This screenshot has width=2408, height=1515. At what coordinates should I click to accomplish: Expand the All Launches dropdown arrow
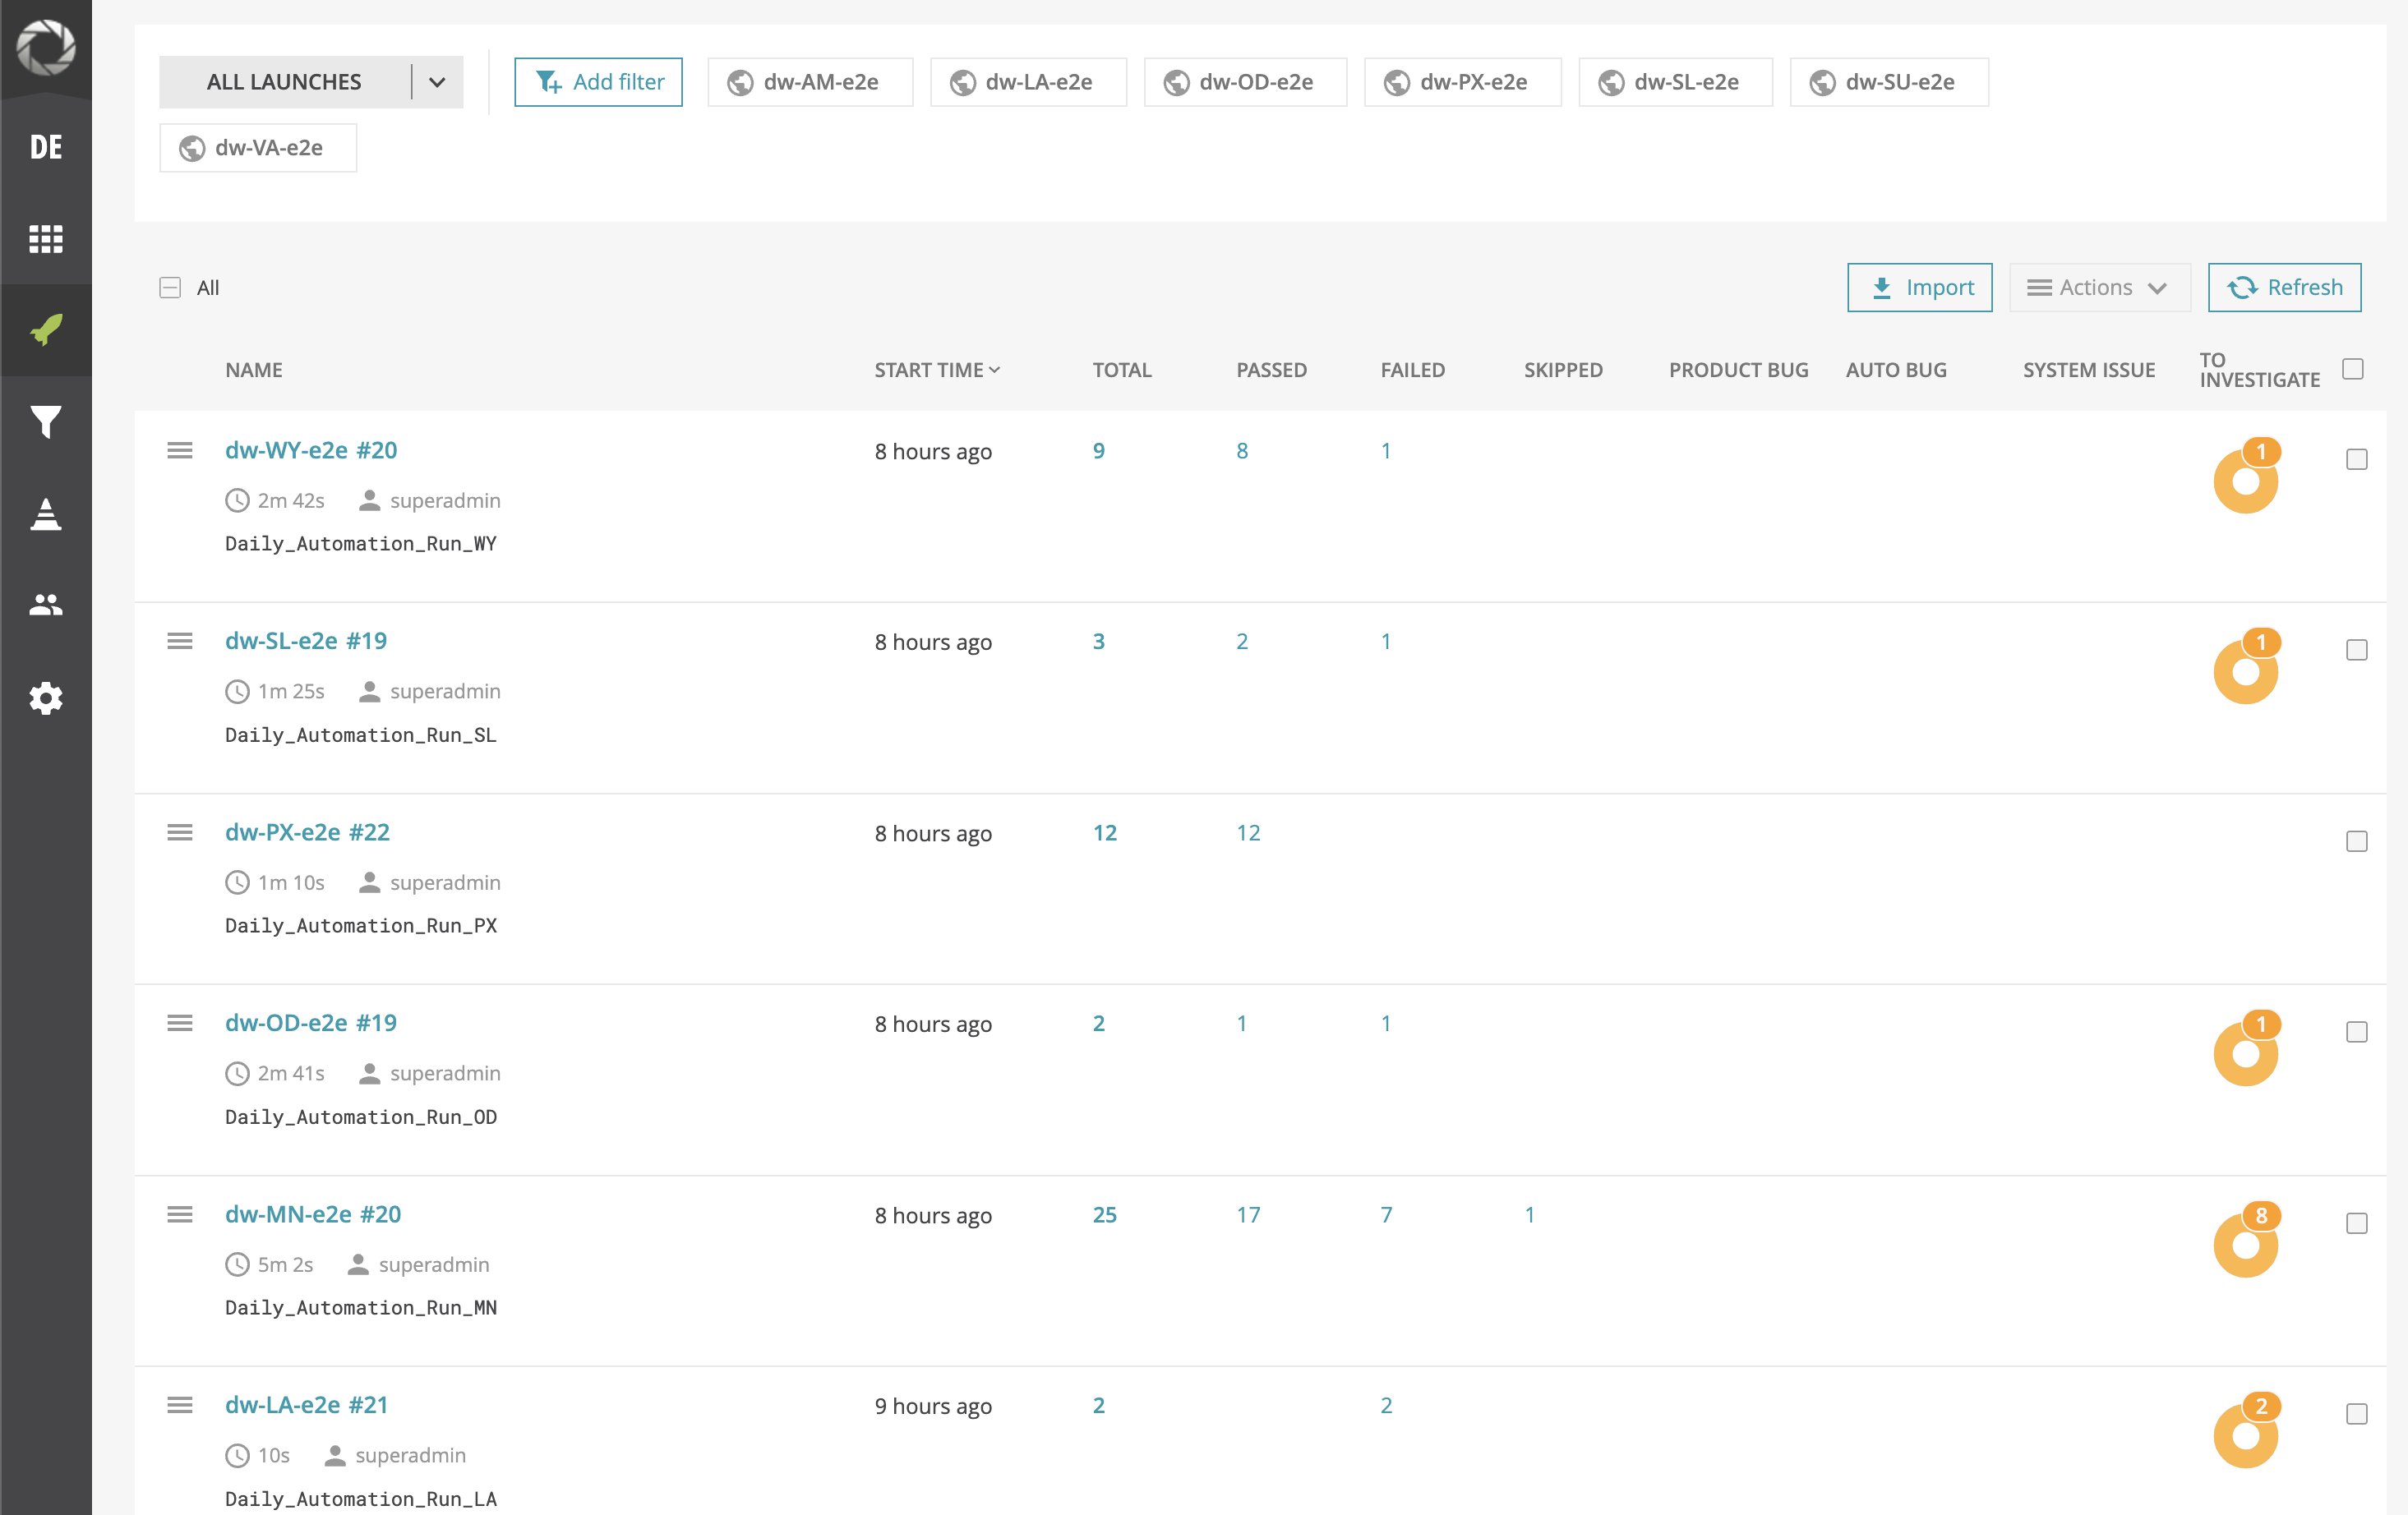pos(437,82)
